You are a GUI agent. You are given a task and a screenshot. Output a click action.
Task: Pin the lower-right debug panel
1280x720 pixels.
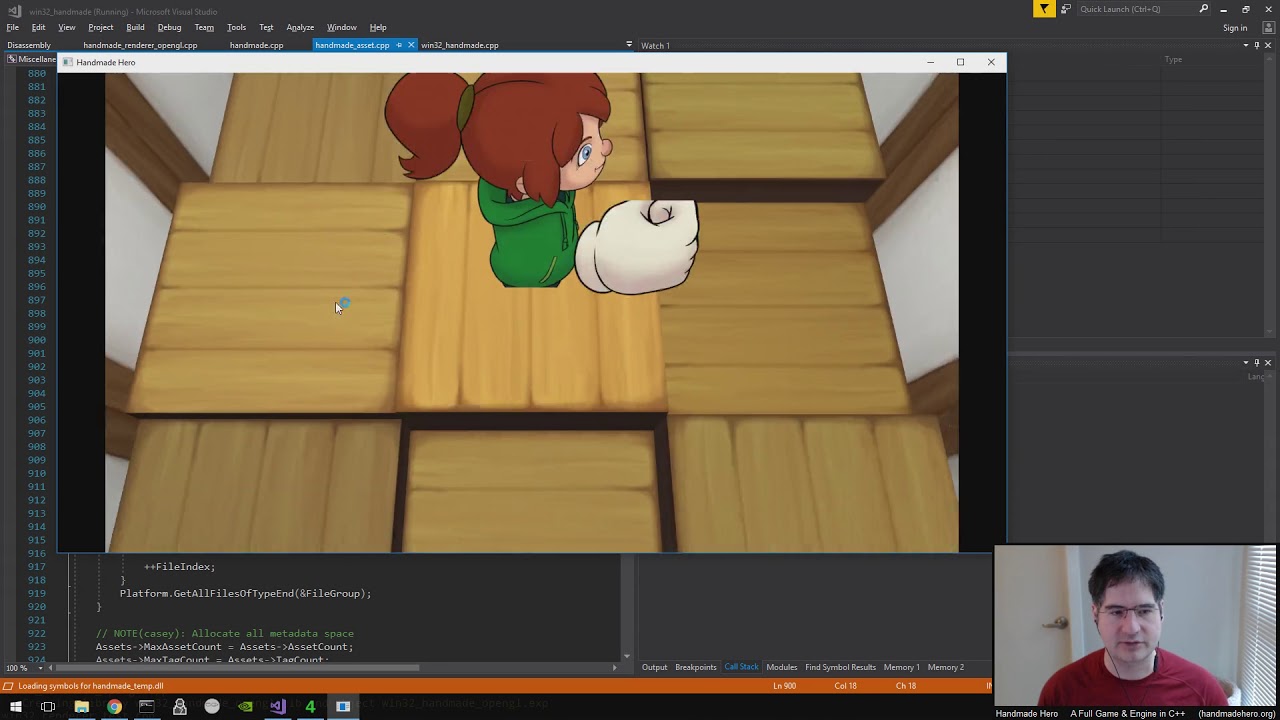[1257, 362]
